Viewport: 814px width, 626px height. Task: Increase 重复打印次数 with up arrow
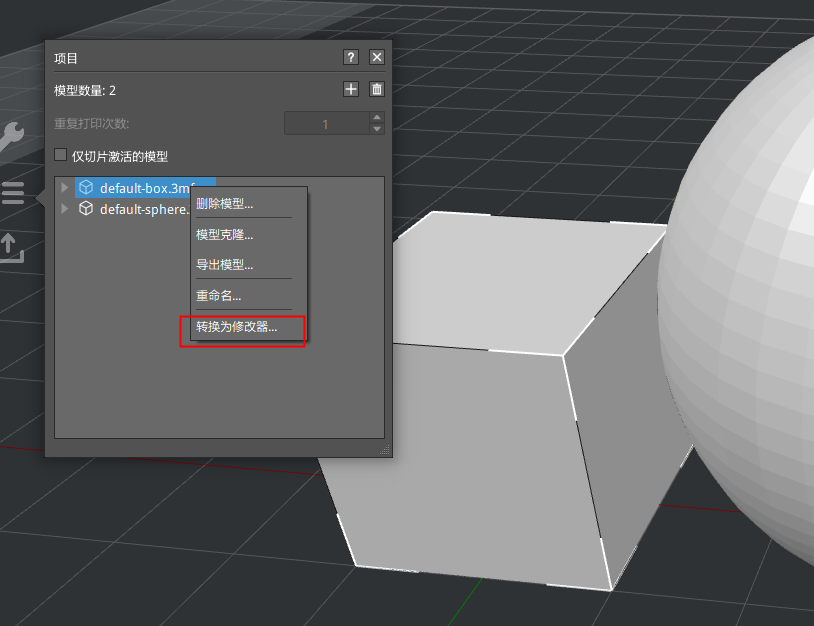point(377,117)
